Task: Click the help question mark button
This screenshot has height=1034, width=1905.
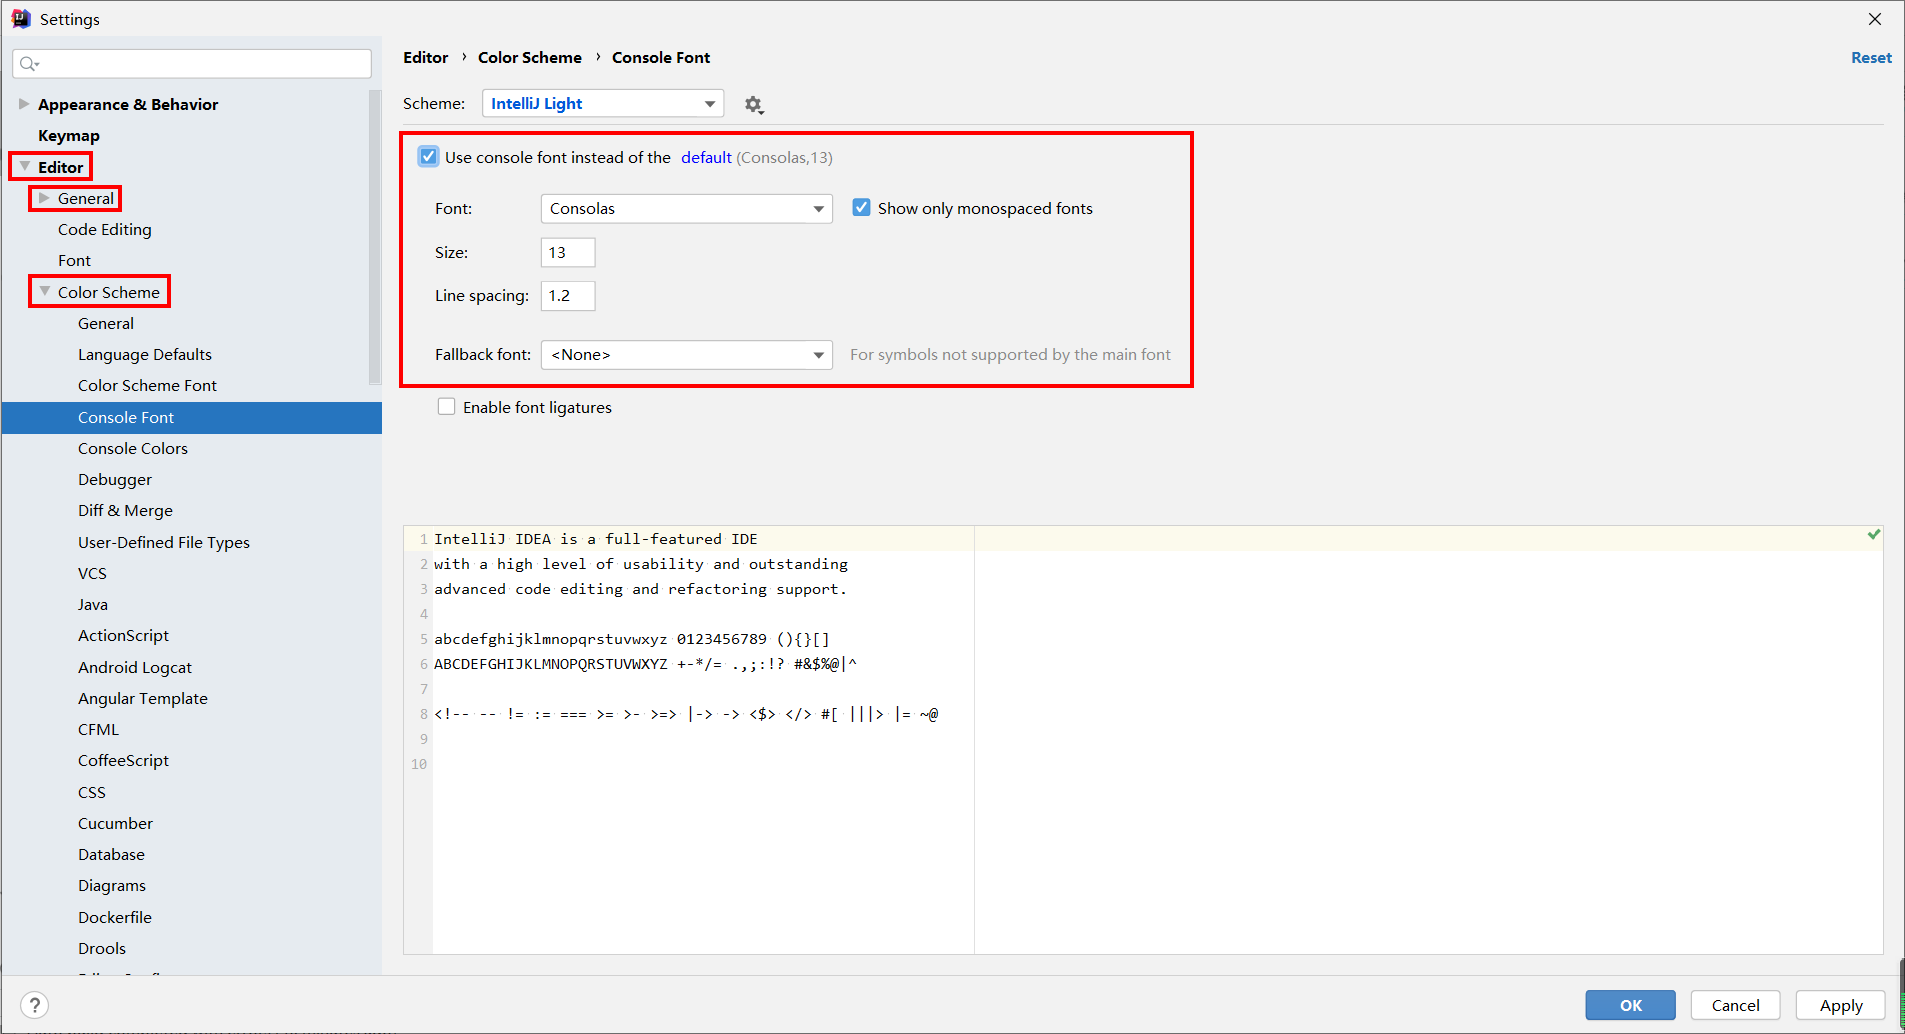Action: click(34, 1005)
